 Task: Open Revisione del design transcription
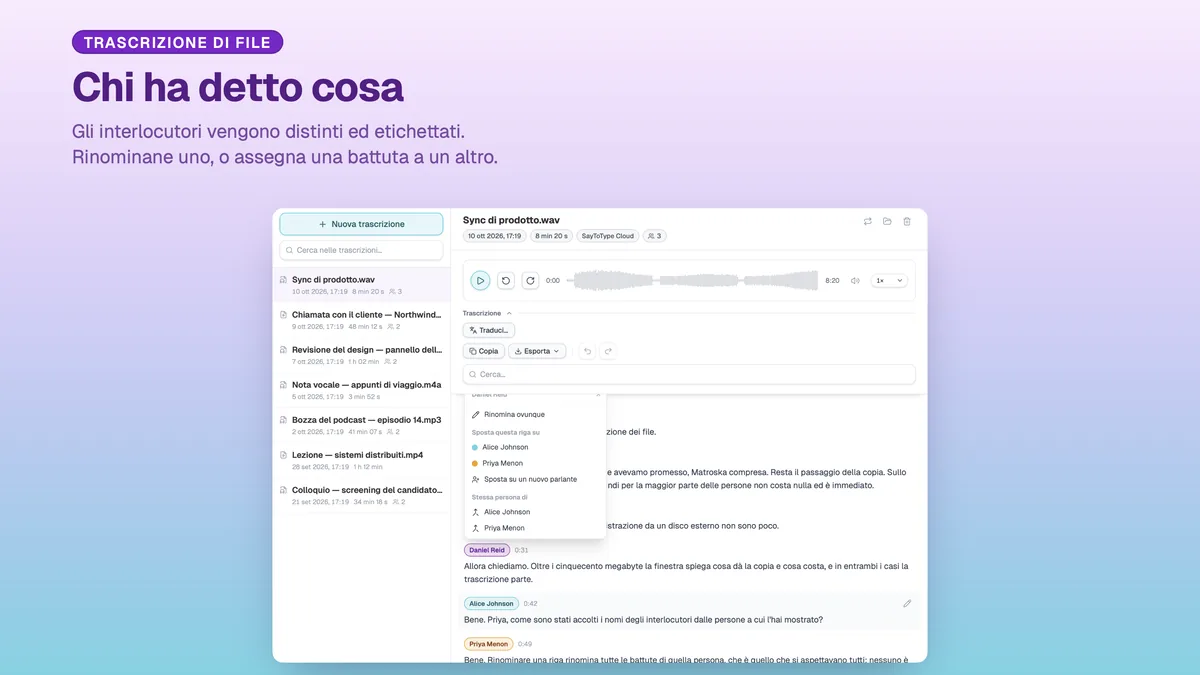pos(361,355)
